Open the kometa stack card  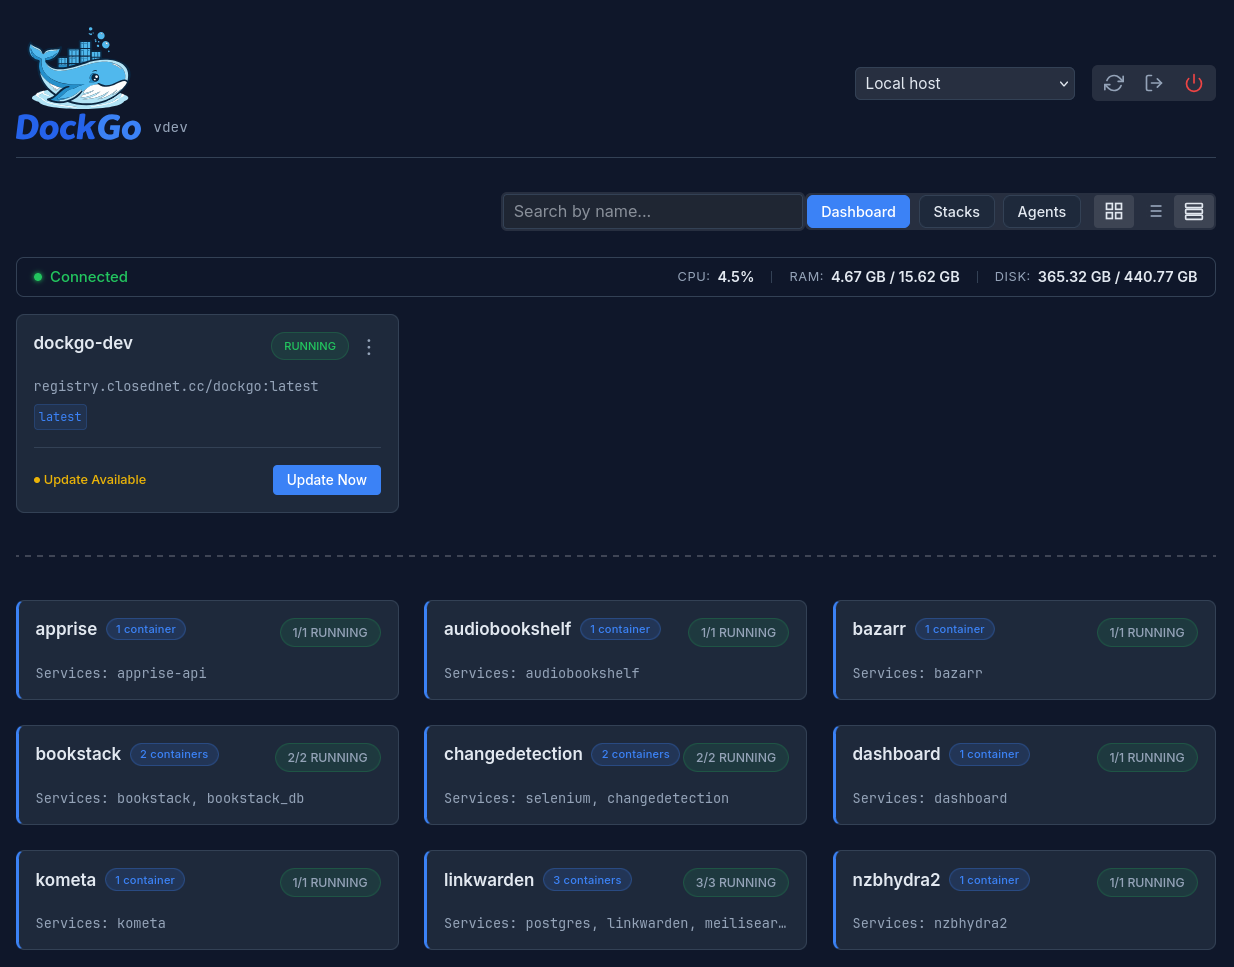207,900
